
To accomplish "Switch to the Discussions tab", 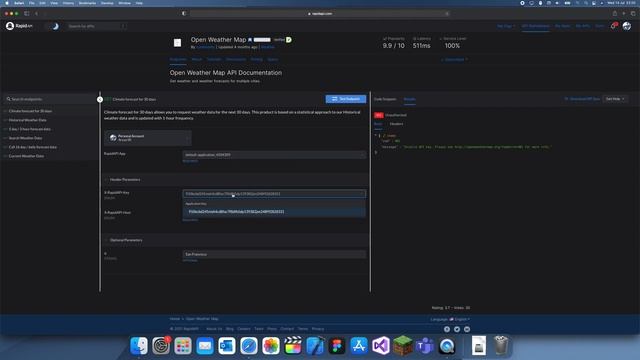I will point(236,59).
